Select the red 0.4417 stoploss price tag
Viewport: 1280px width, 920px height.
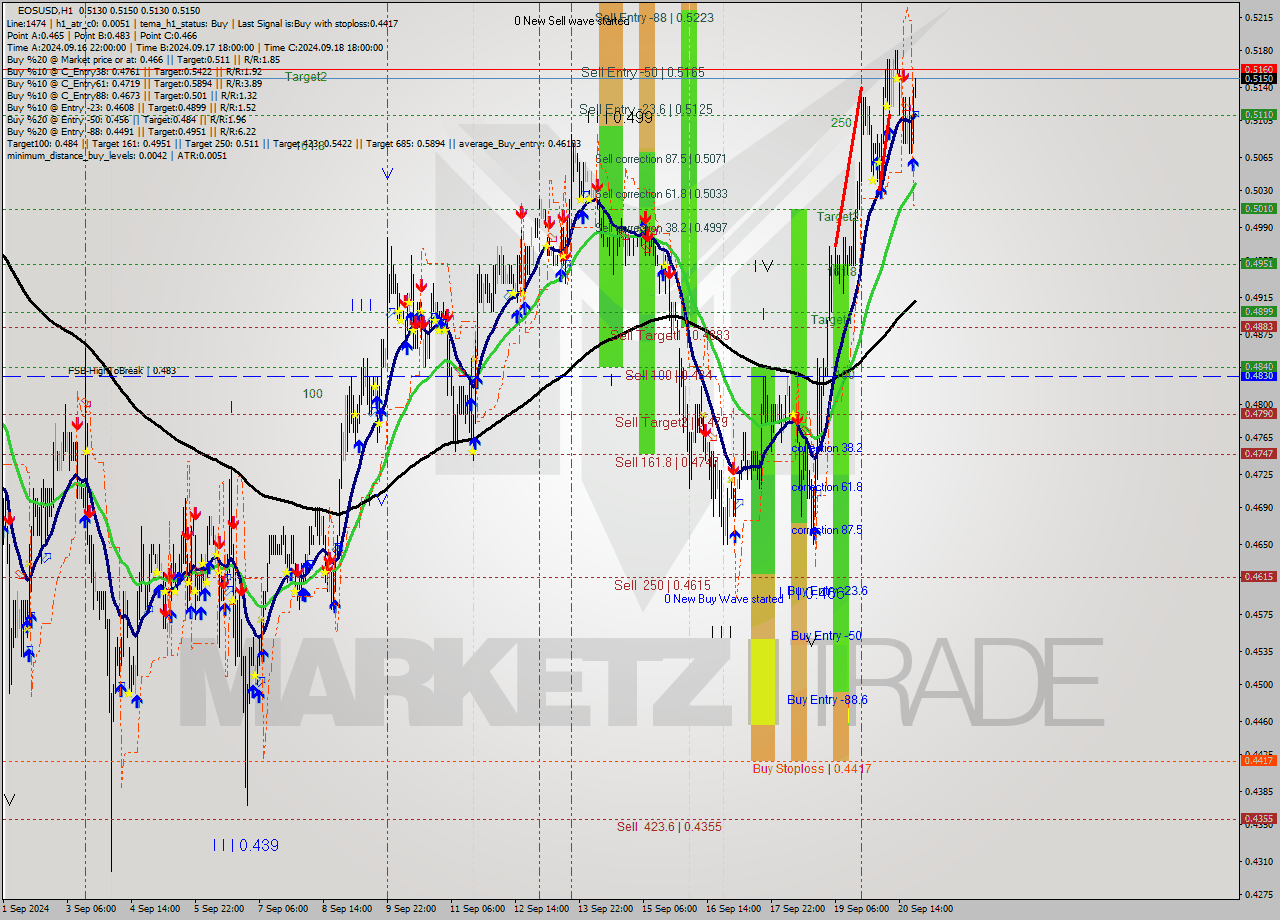[x=1258, y=761]
